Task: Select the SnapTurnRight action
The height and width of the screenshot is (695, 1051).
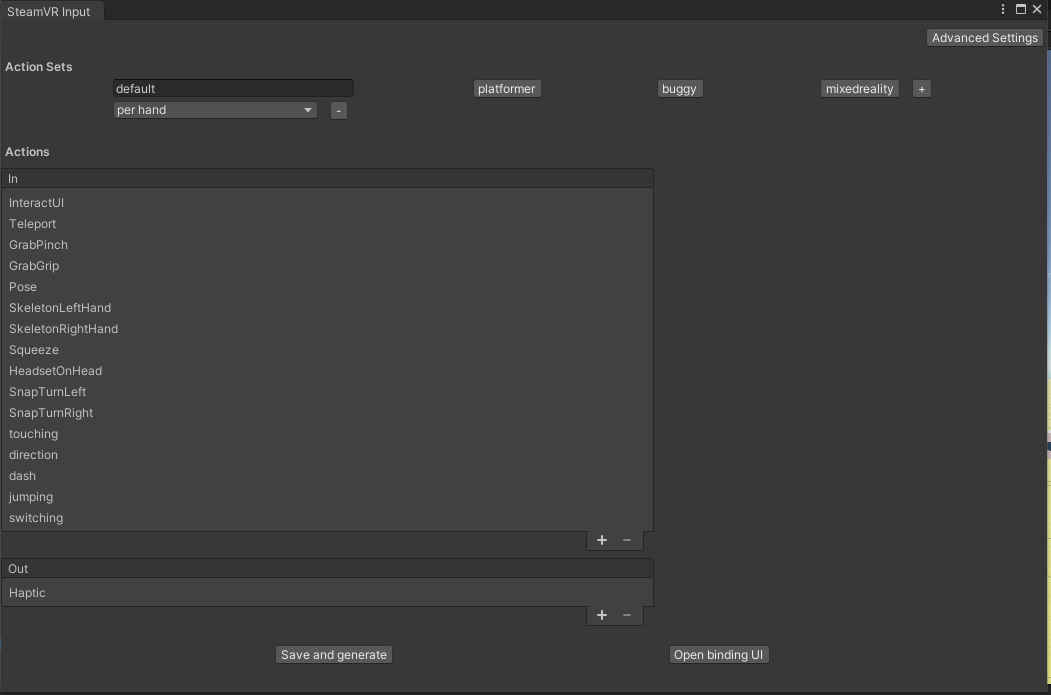Action: [328, 413]
